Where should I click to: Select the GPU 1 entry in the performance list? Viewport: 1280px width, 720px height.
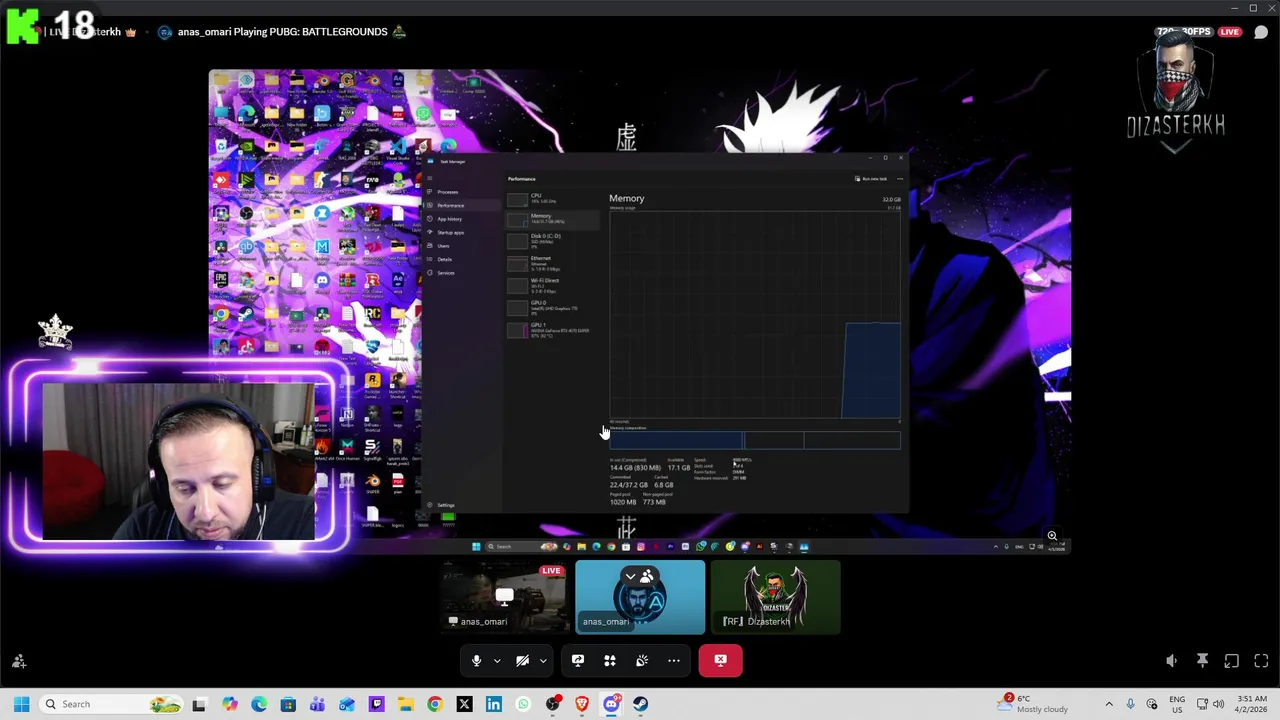click(x=552, y=330)
